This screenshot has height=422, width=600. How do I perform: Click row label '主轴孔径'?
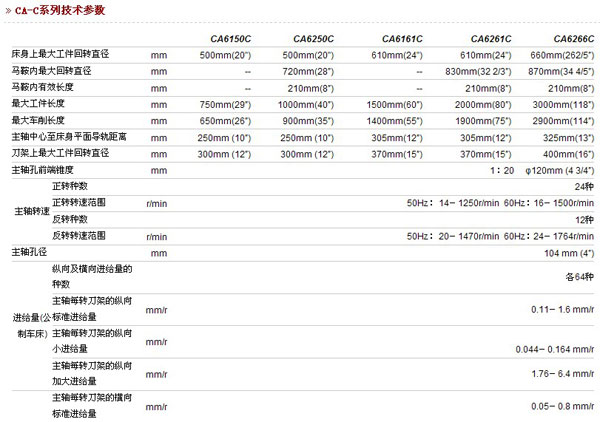[x=29, y=252]
